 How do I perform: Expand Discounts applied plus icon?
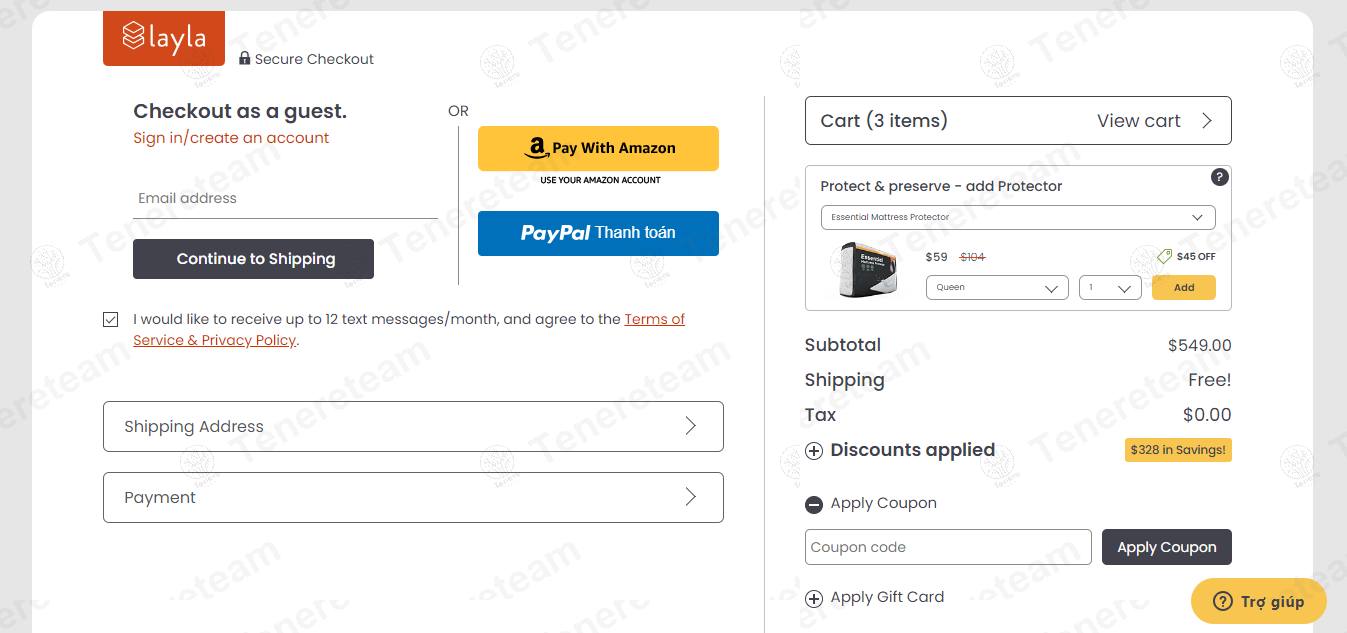814,451
